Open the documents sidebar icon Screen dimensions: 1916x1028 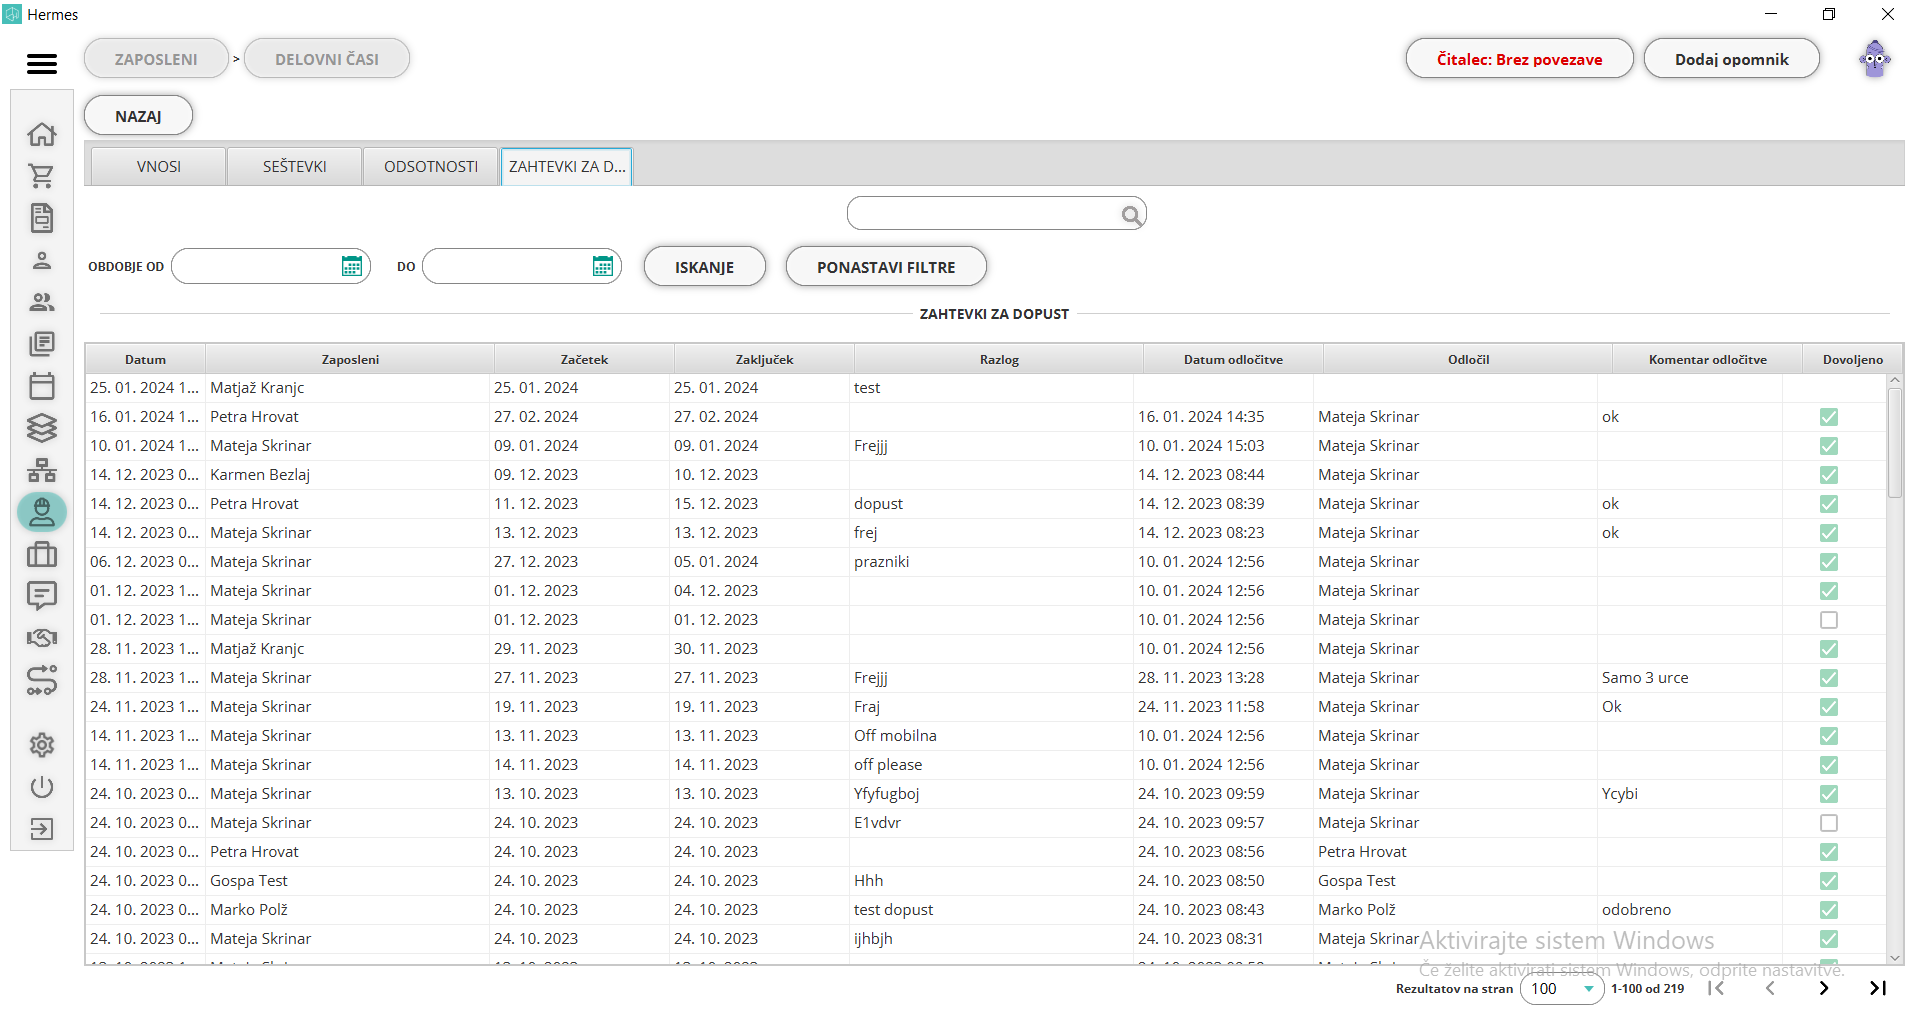pyautogui.click(x=42, y=218)
